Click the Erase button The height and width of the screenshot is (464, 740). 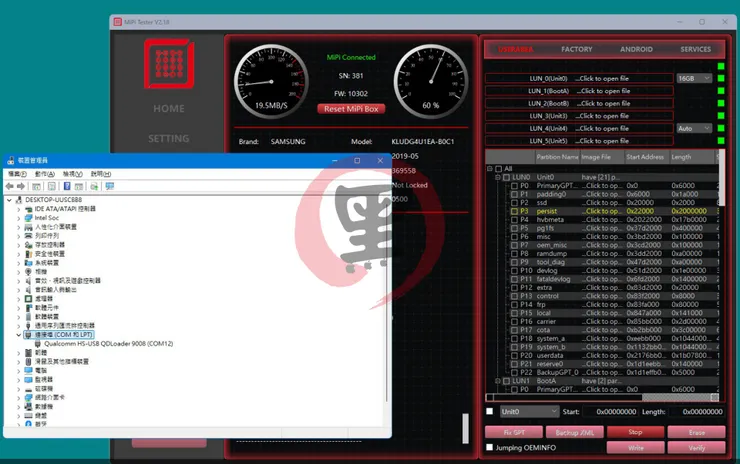(x=697, y=432)
